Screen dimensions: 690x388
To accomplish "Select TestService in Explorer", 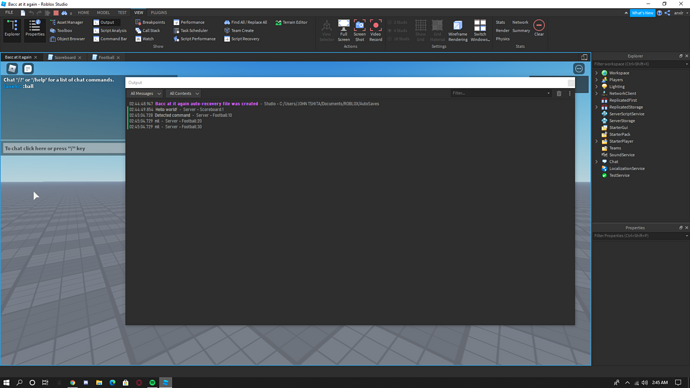I will pyautogui.click(x=619, y=175).
